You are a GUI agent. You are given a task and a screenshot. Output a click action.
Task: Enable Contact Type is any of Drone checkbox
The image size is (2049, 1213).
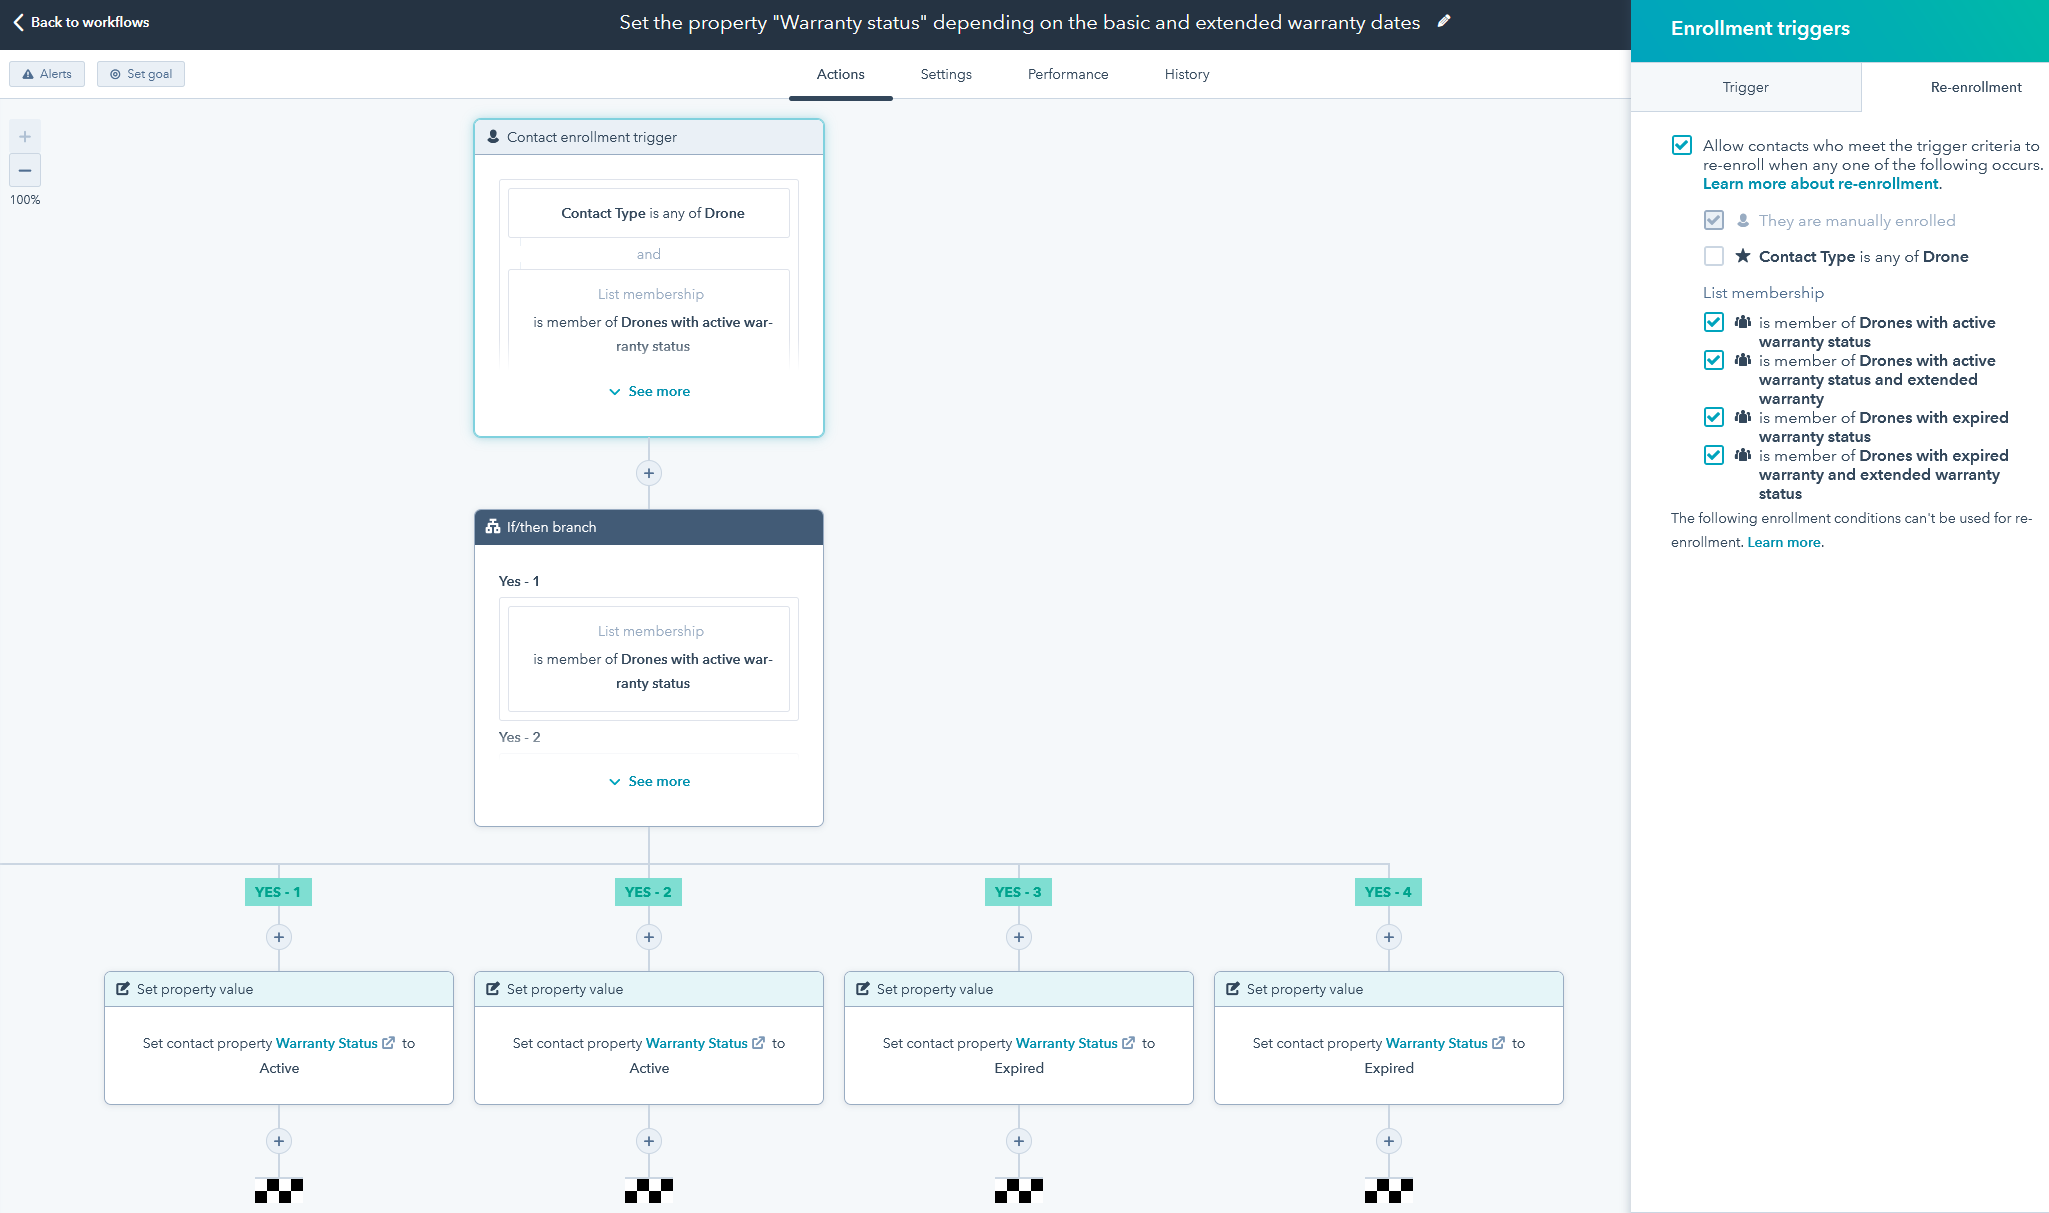click(1714, 256)
